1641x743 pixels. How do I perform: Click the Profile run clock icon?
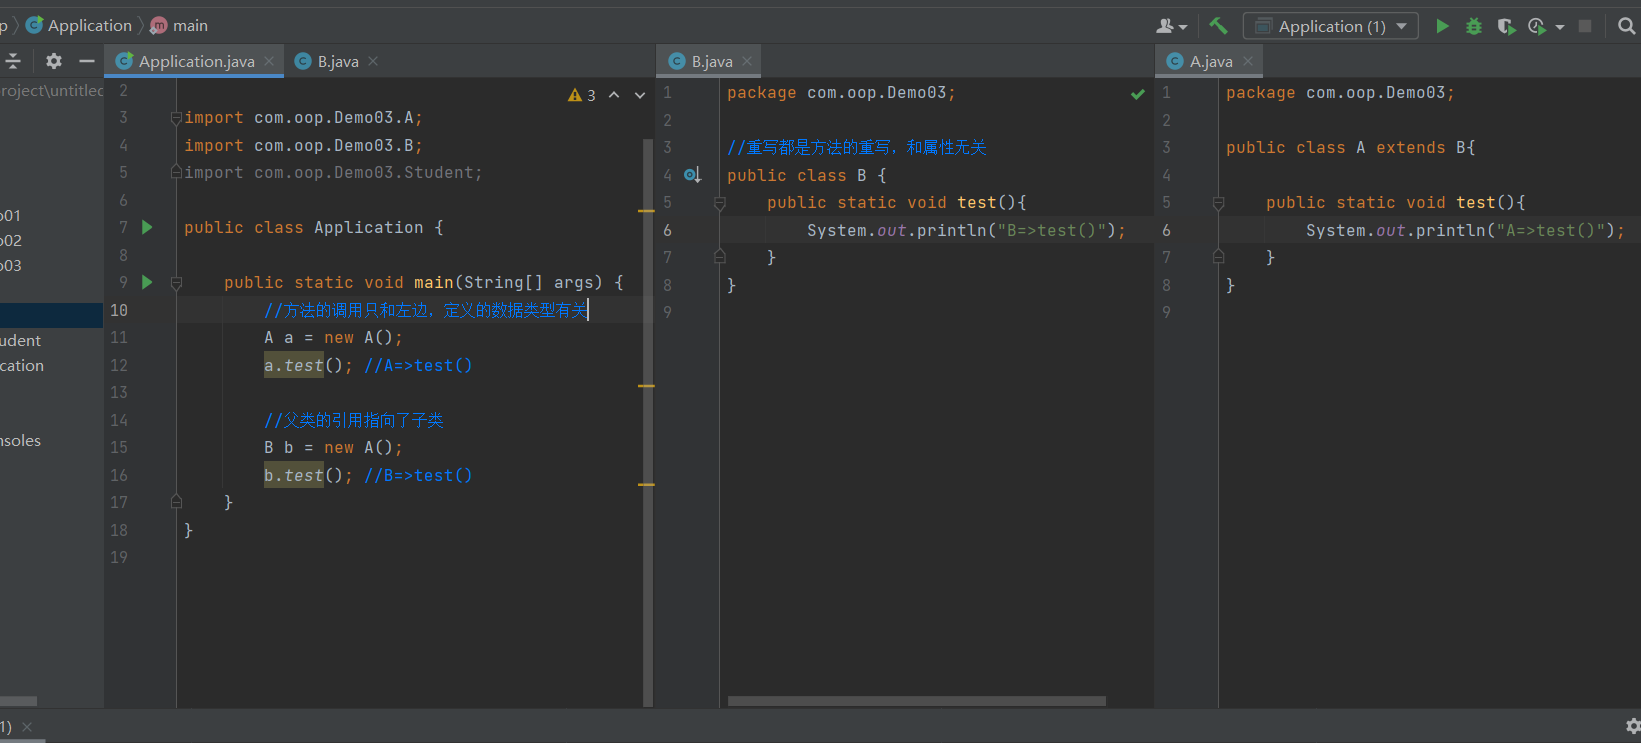pos(1537,26)
